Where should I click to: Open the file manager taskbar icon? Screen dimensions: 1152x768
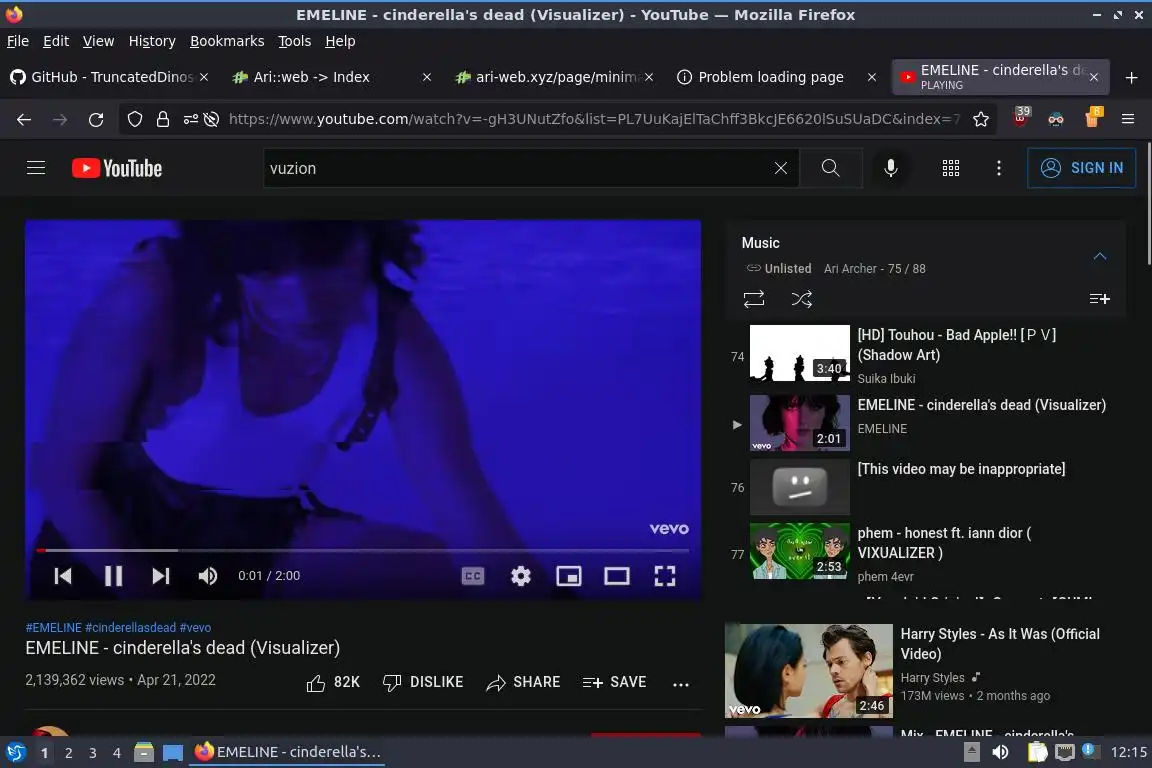pos(144,752)
